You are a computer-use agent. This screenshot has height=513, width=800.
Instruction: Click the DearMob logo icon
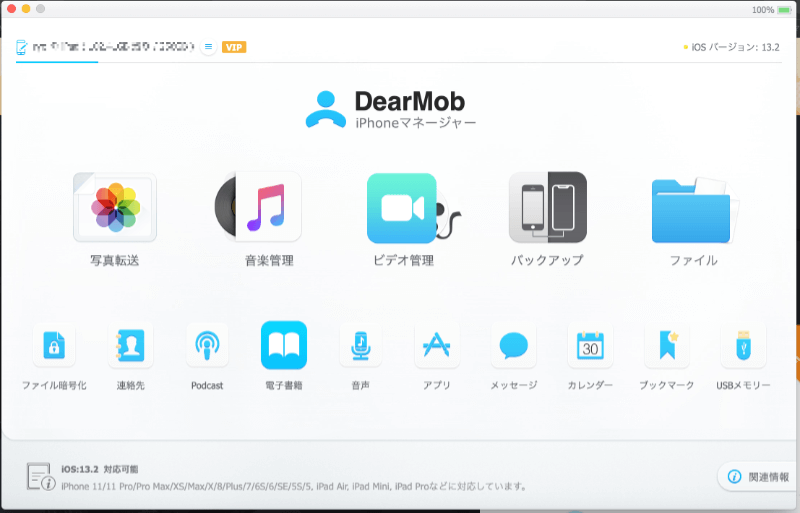(x=326, y=109)
